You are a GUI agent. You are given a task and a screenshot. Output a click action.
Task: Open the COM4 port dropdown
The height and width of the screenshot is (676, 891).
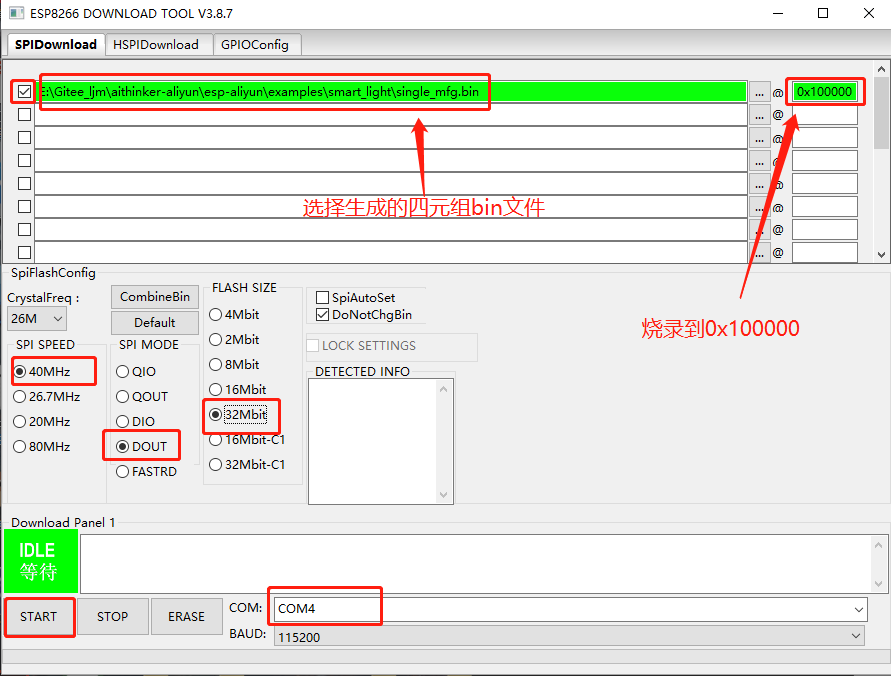(x=571, y=609)
